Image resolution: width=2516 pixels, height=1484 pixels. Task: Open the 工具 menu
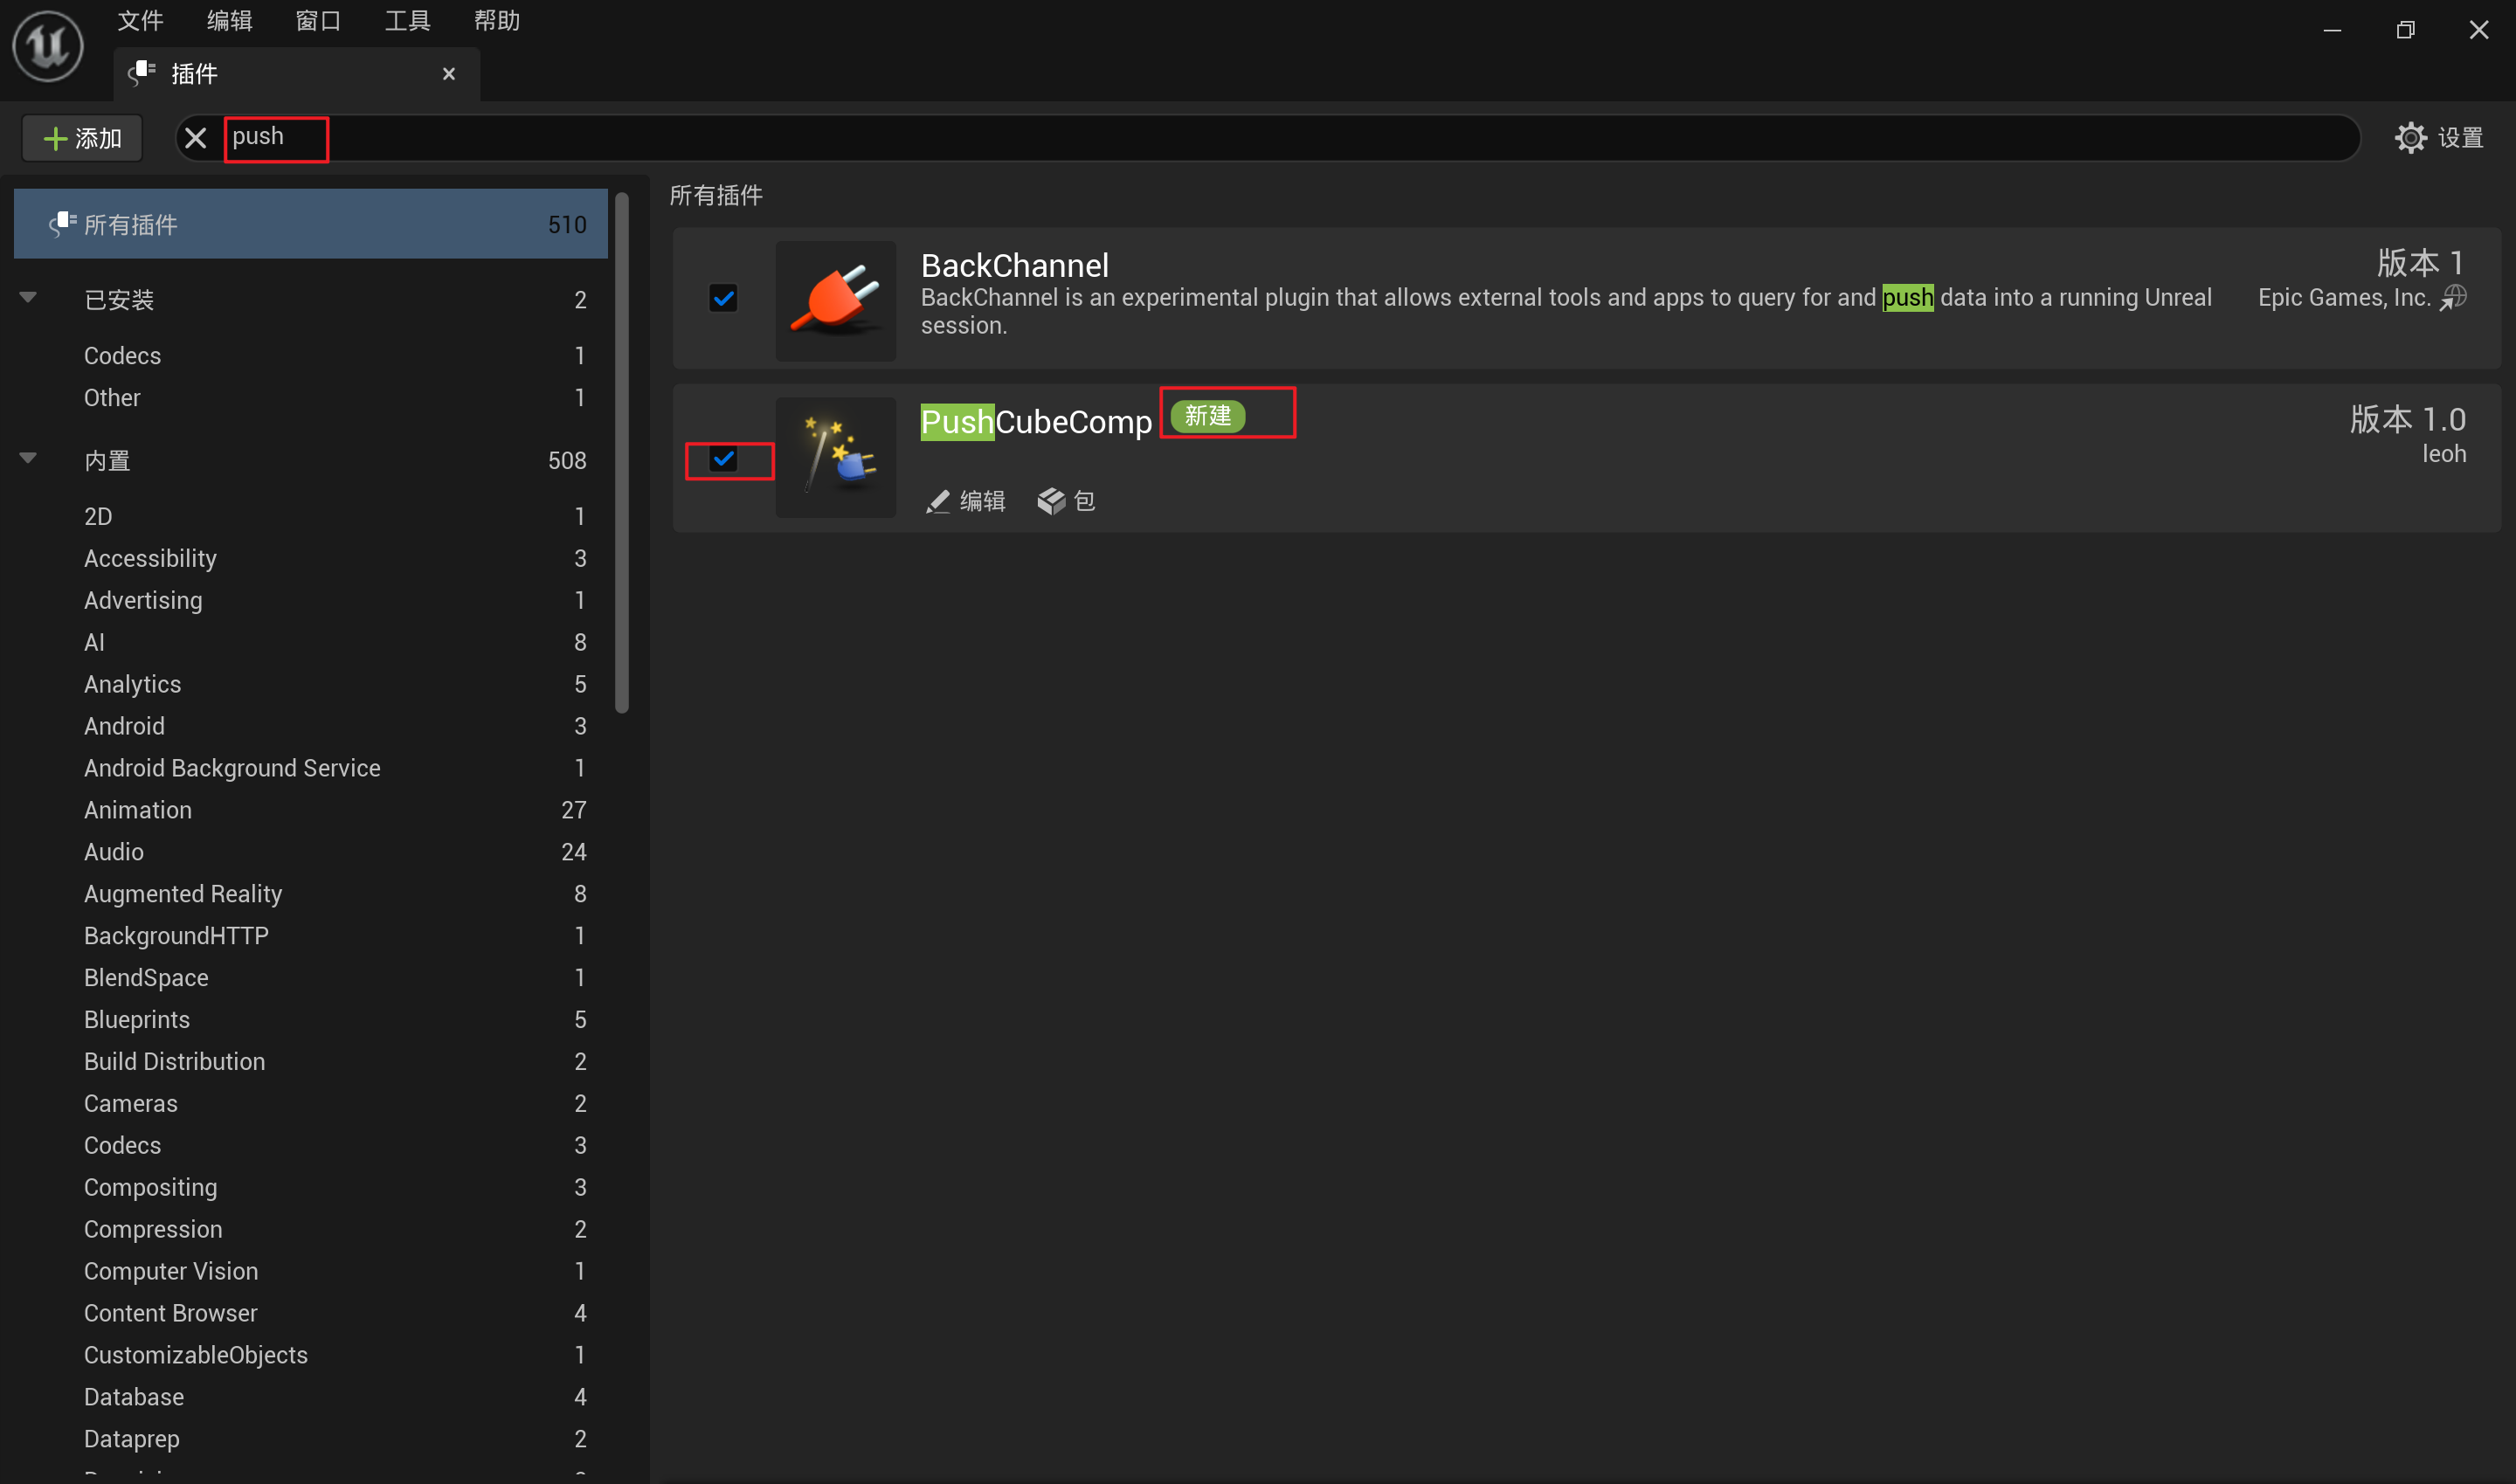click(x=407, y=21)
